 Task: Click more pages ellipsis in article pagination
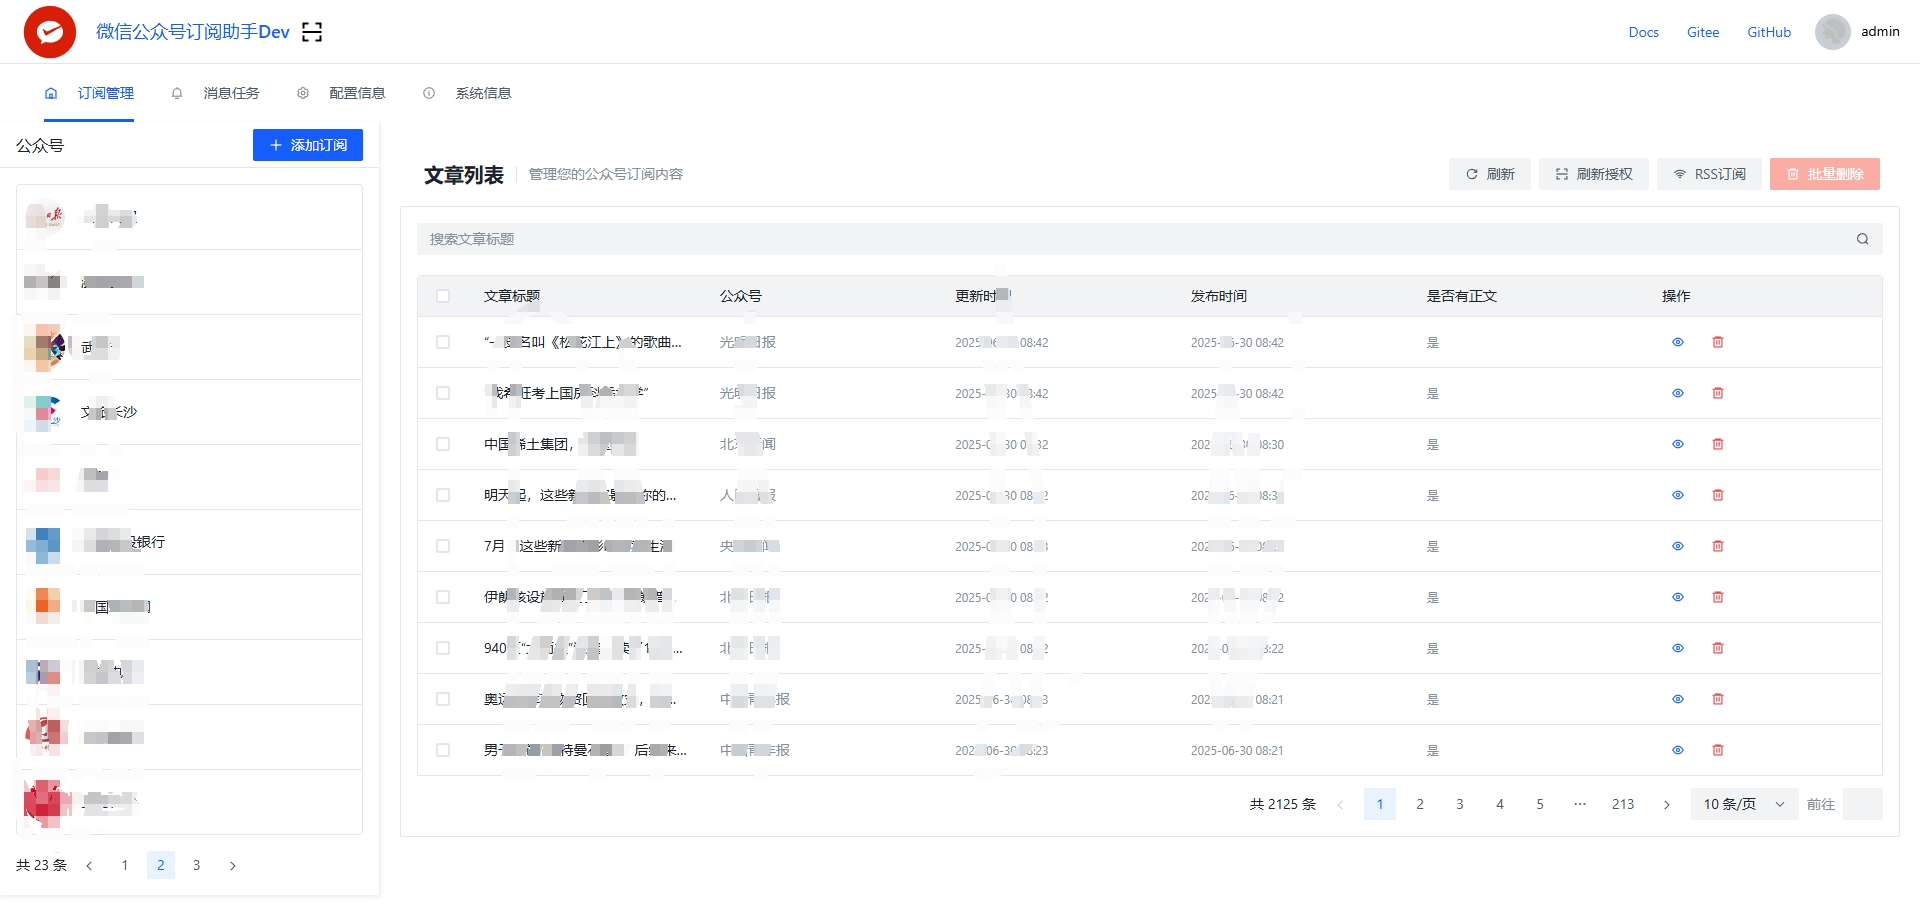coord(1580,804)
